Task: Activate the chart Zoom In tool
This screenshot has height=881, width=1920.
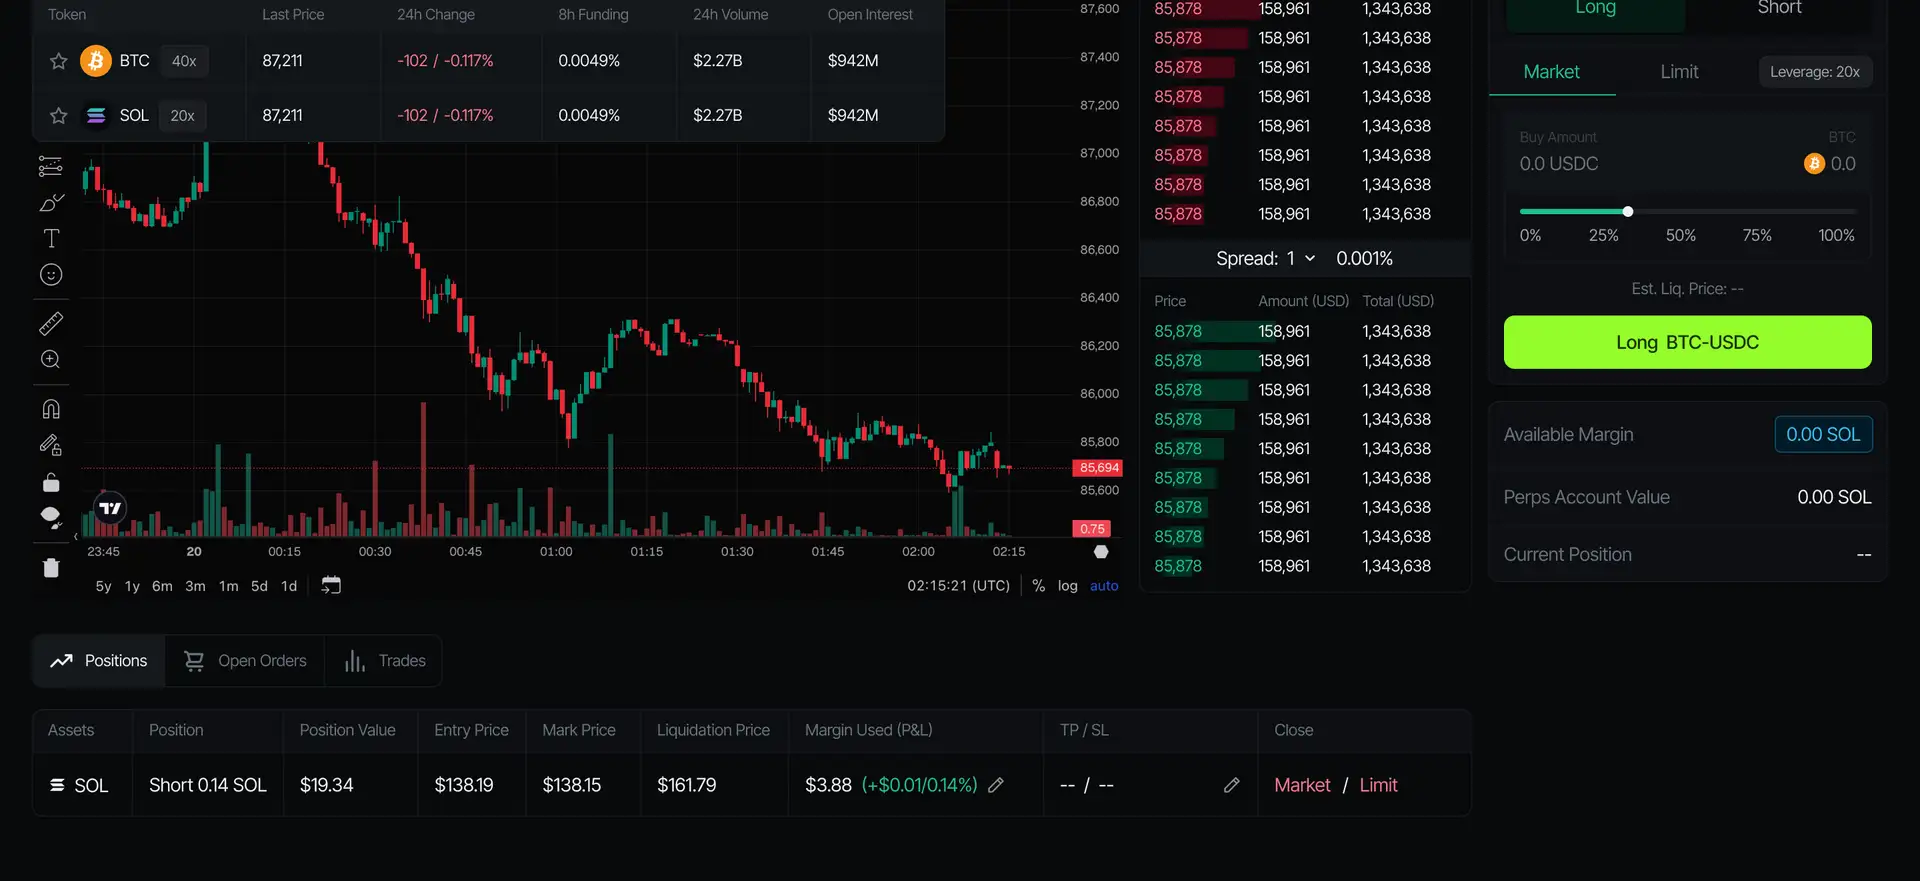Action: pos(51,360)
